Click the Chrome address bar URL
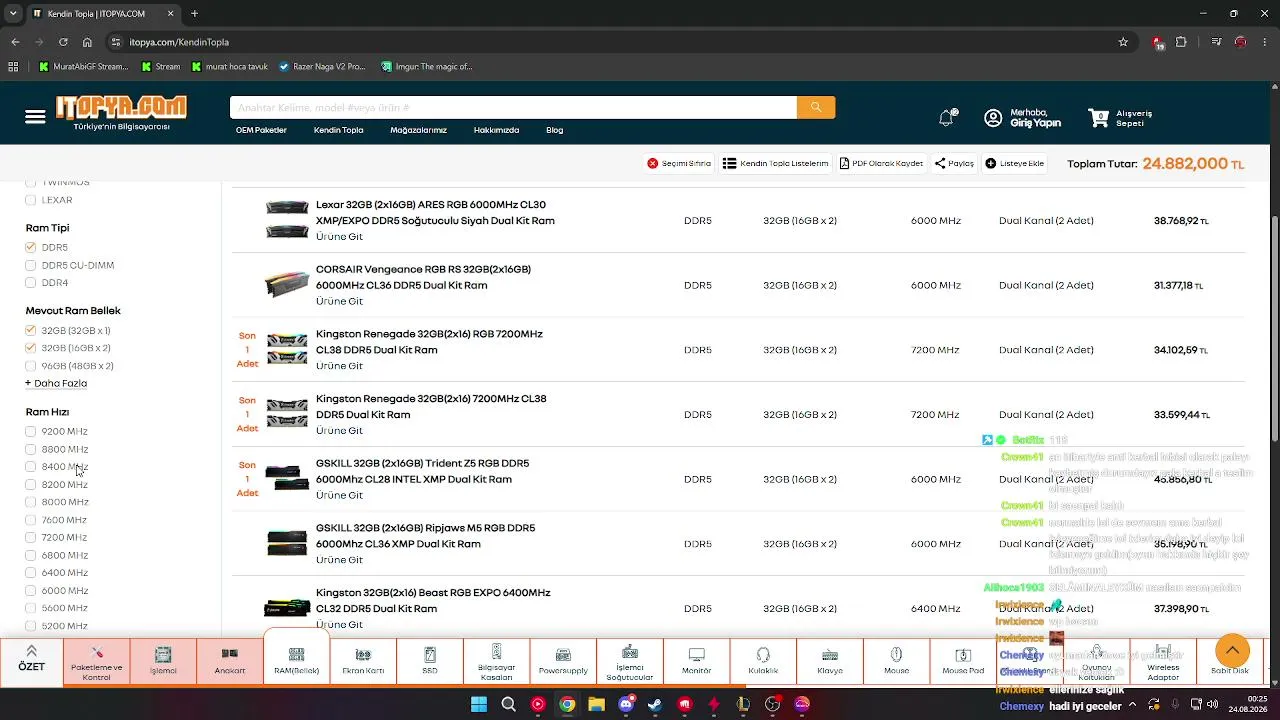 coord(179,42)
